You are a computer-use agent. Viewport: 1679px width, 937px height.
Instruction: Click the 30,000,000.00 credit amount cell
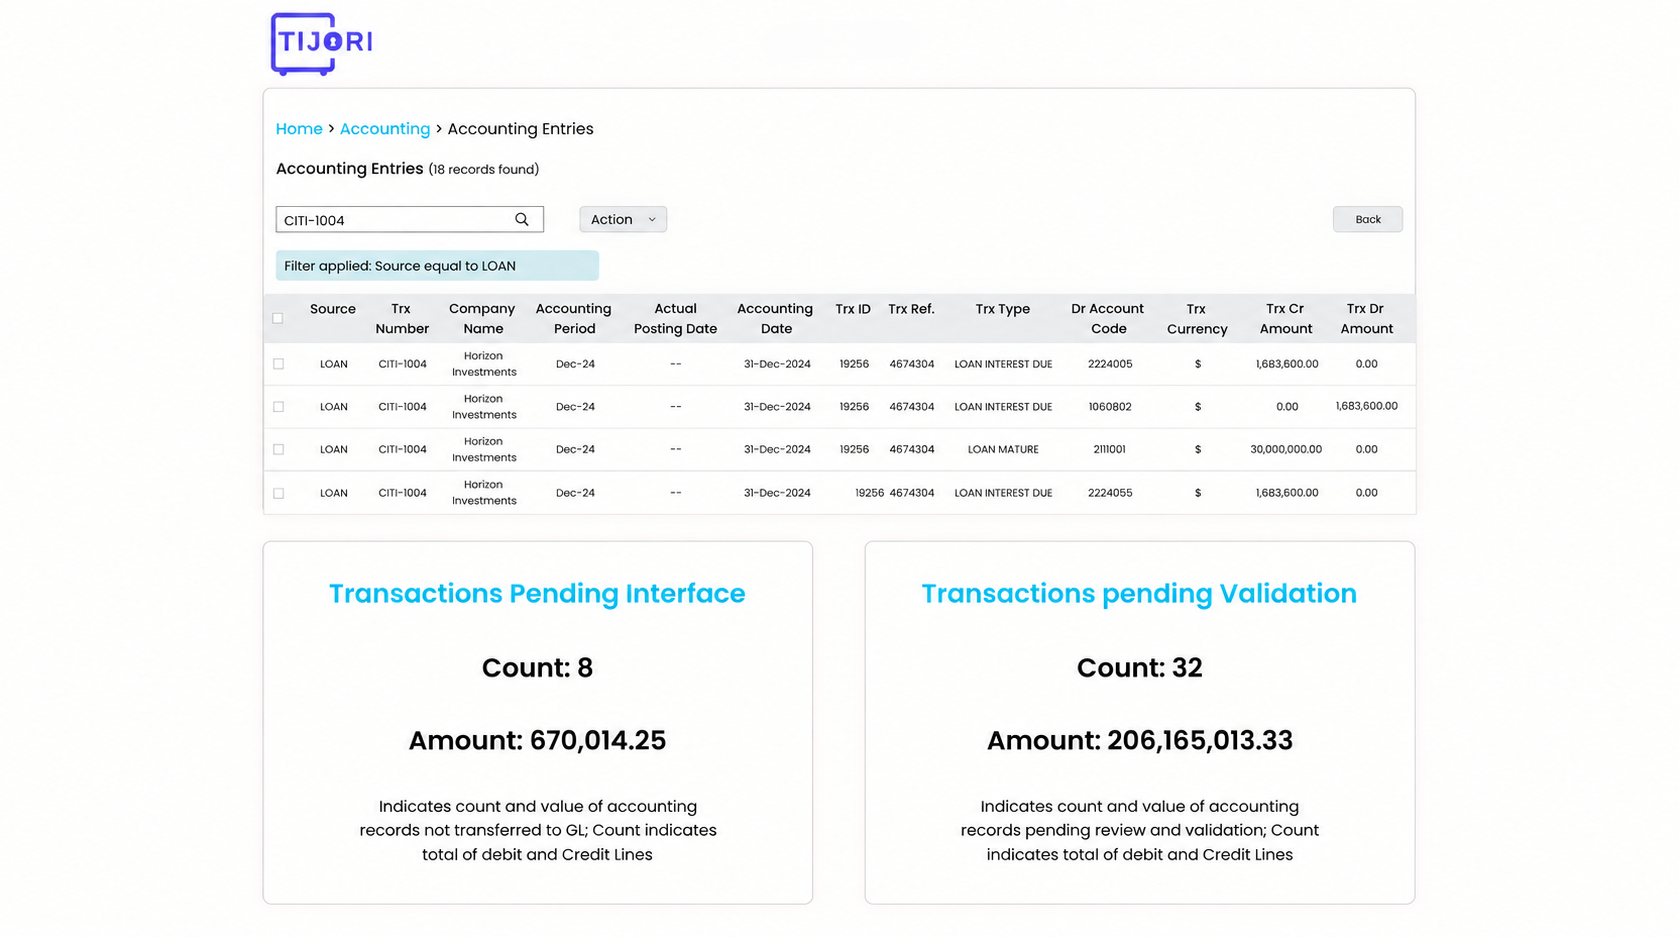tap(1286, 450)
